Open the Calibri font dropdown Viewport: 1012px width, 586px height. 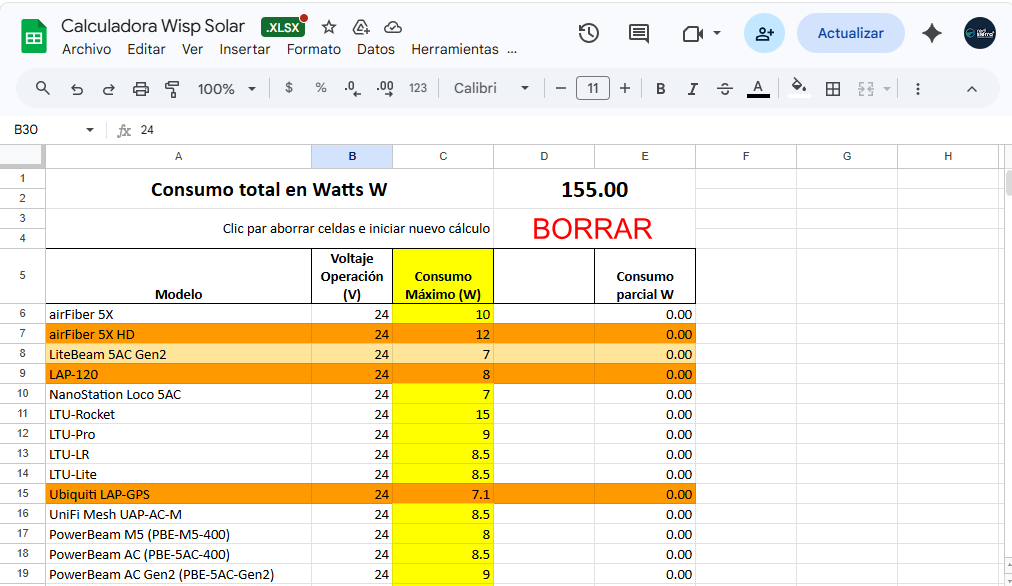tap(491, 88)
